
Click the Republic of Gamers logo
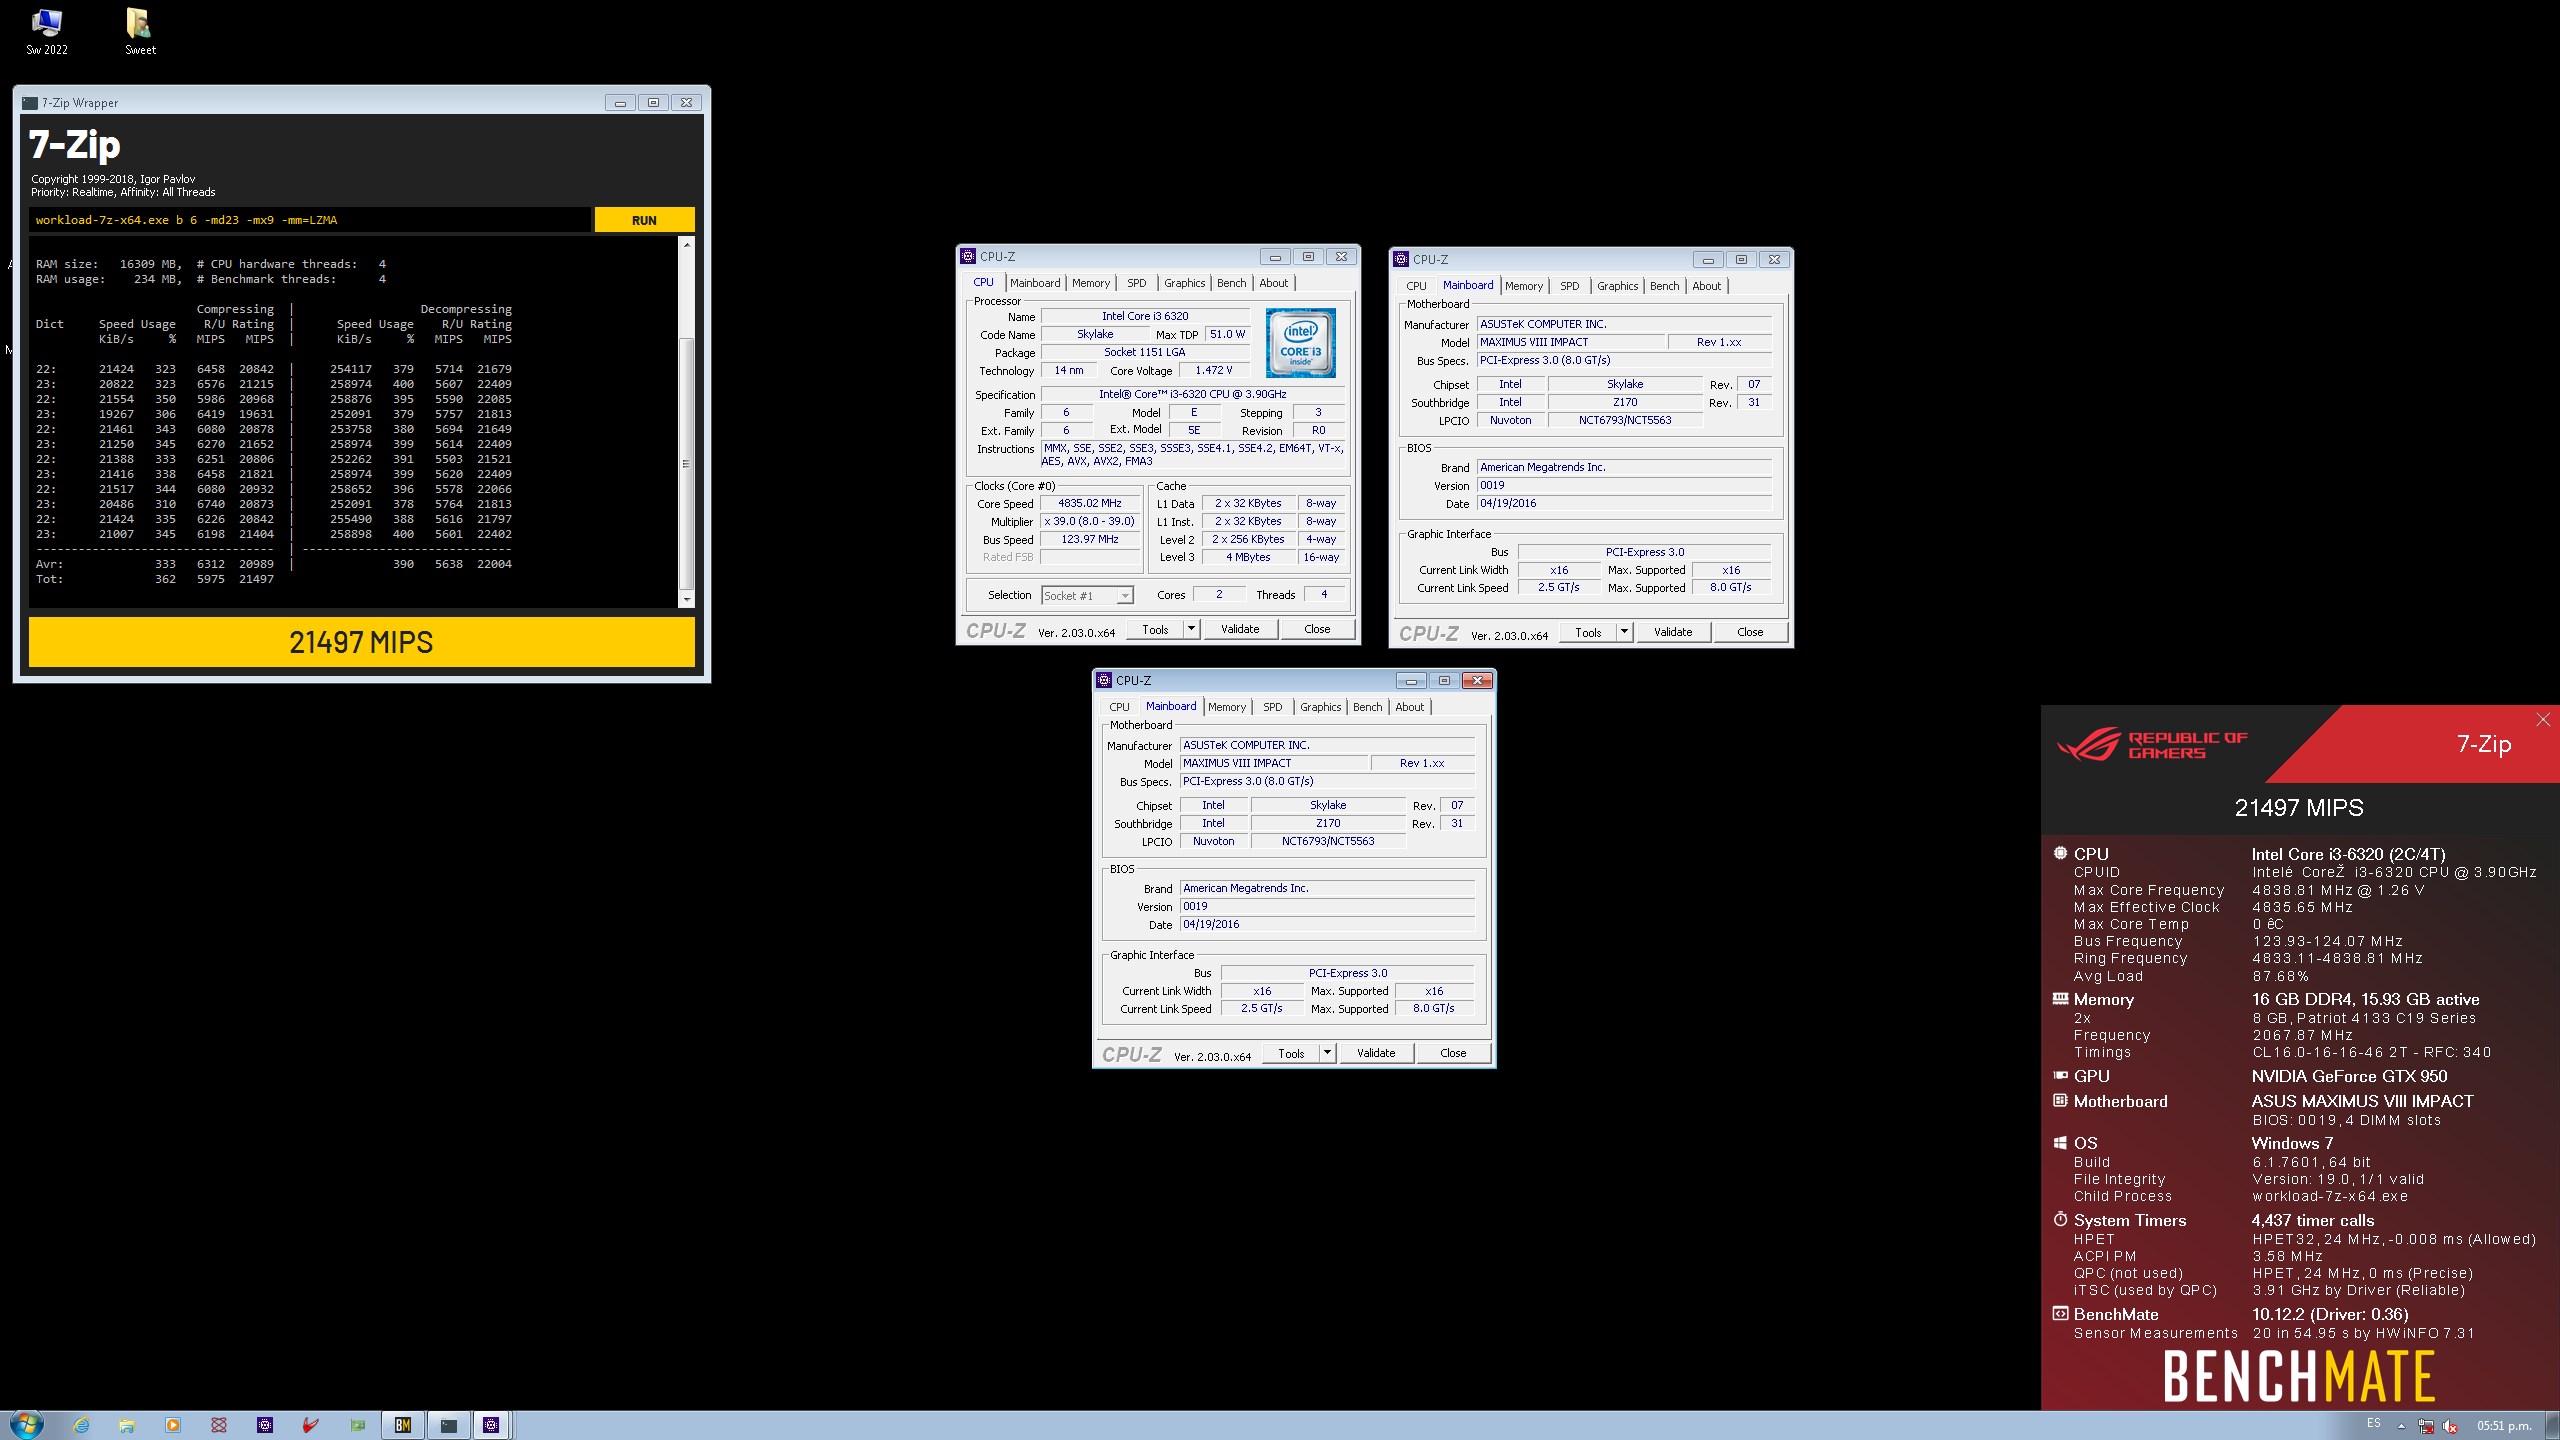click(2152, 745)
